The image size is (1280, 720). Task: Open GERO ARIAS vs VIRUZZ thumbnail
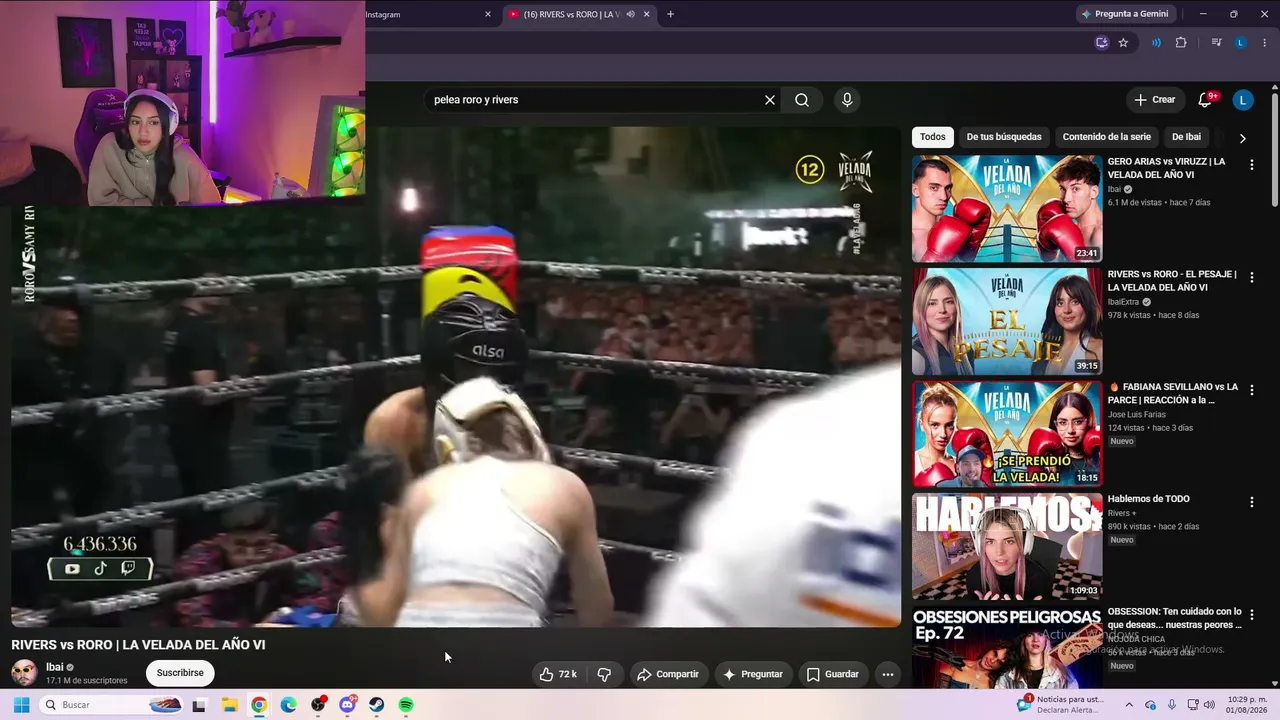tap(1007, 209)
